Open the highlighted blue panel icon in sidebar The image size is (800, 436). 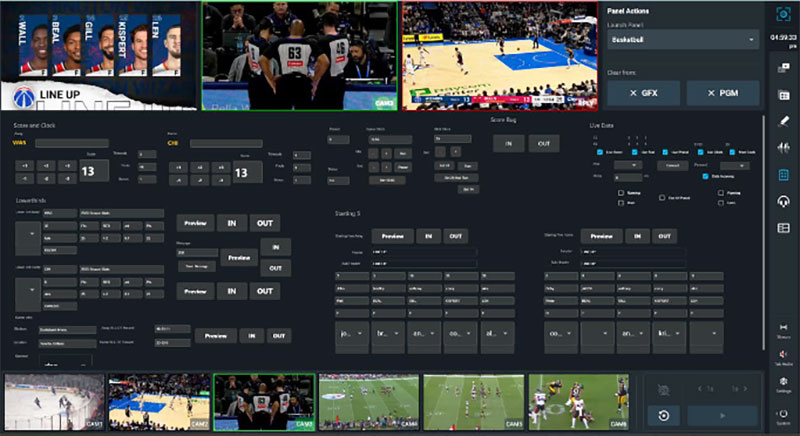[x=783, y=175]
